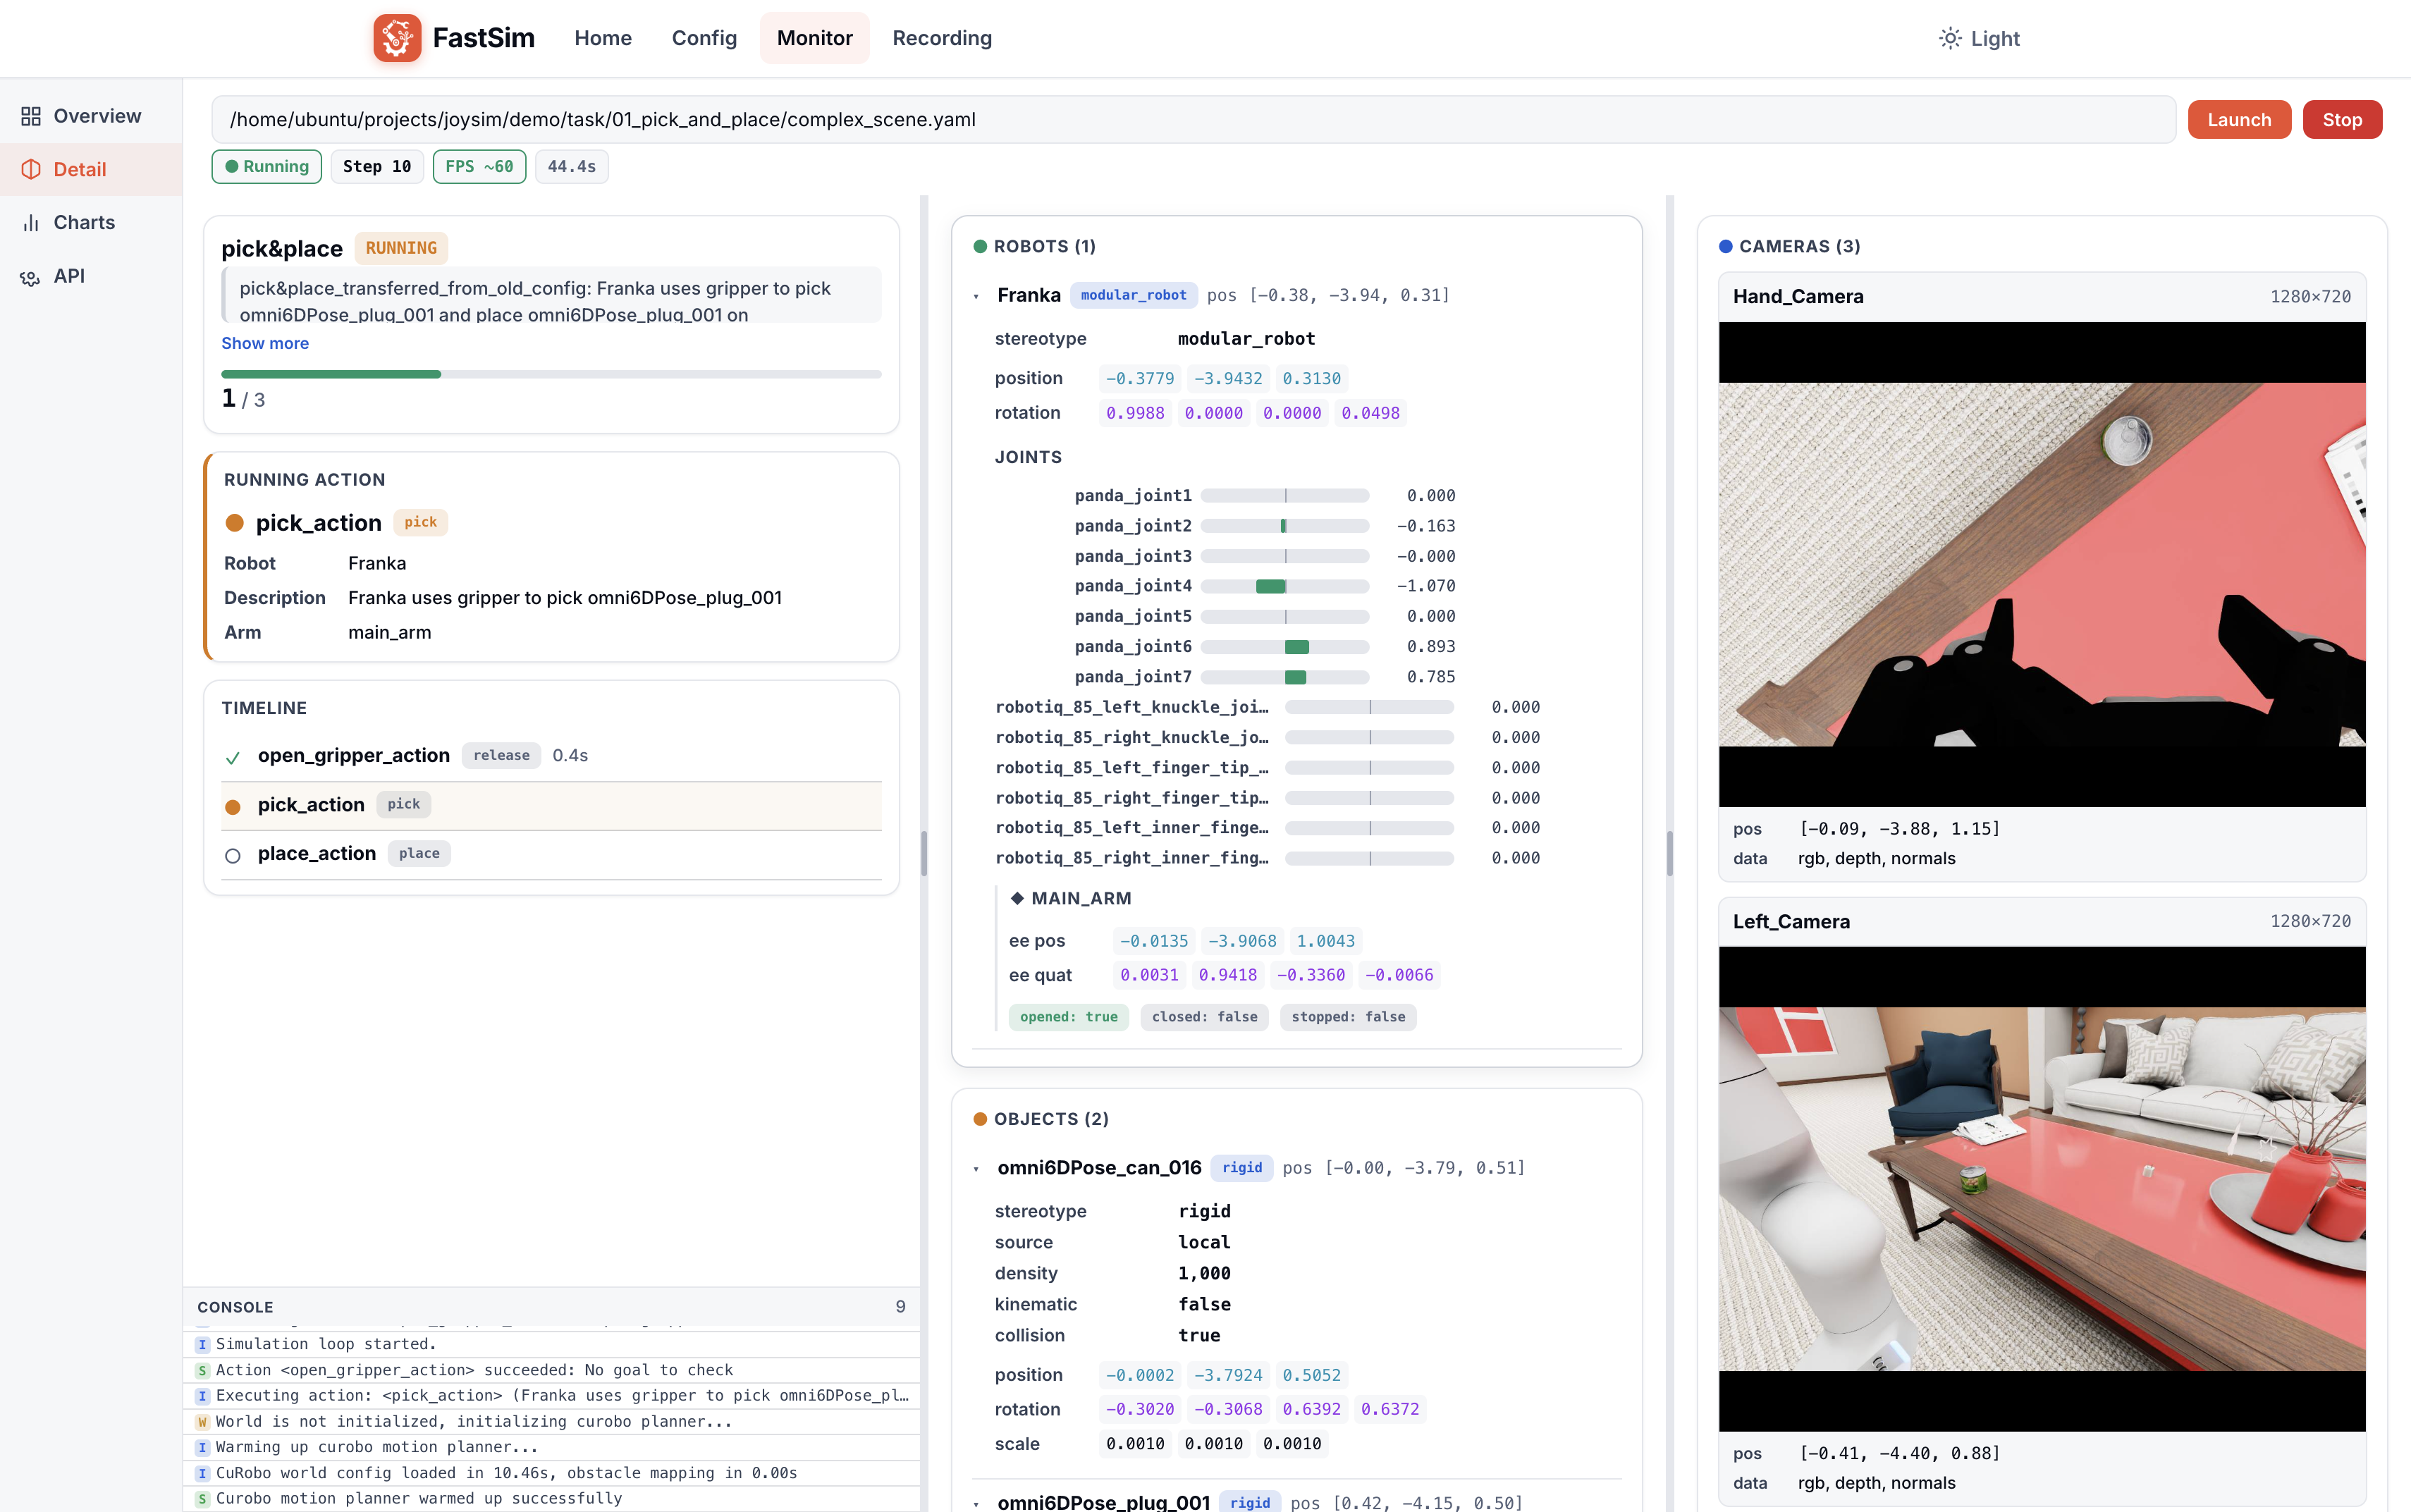Image resolution: width=2411 pixels, height=1512 pixels.
Task: Open the Recording tab
Action: (942, 38)
